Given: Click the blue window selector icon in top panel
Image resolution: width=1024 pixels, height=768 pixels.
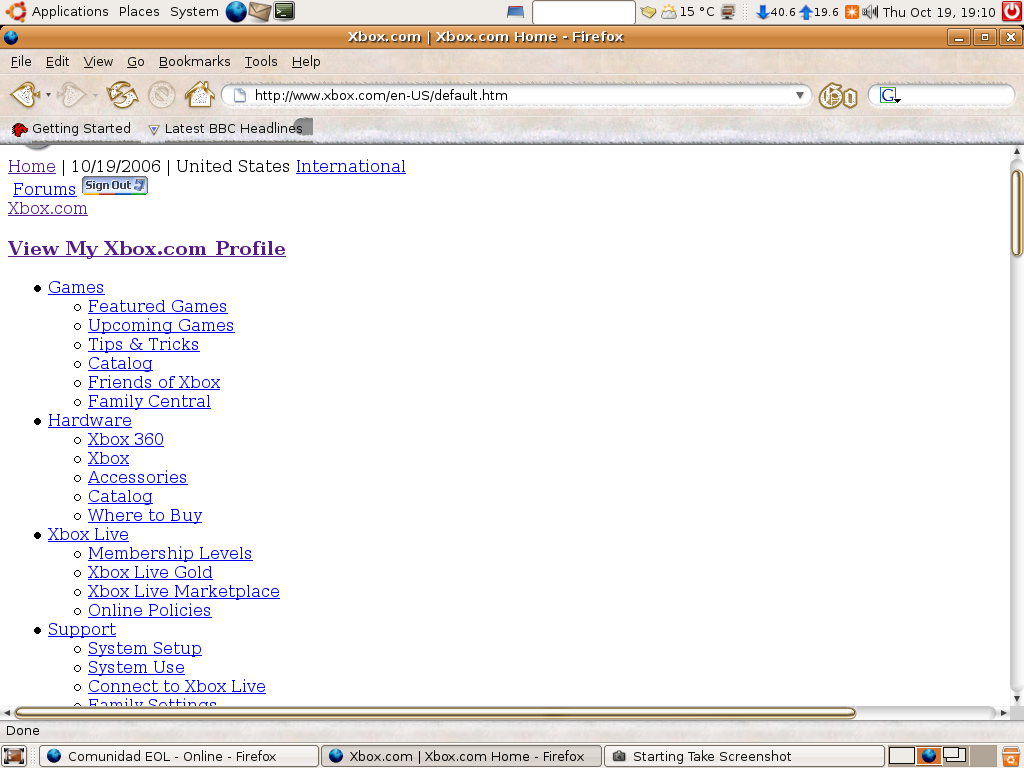Looking at the screenshot, I should [x=515, y=12].
